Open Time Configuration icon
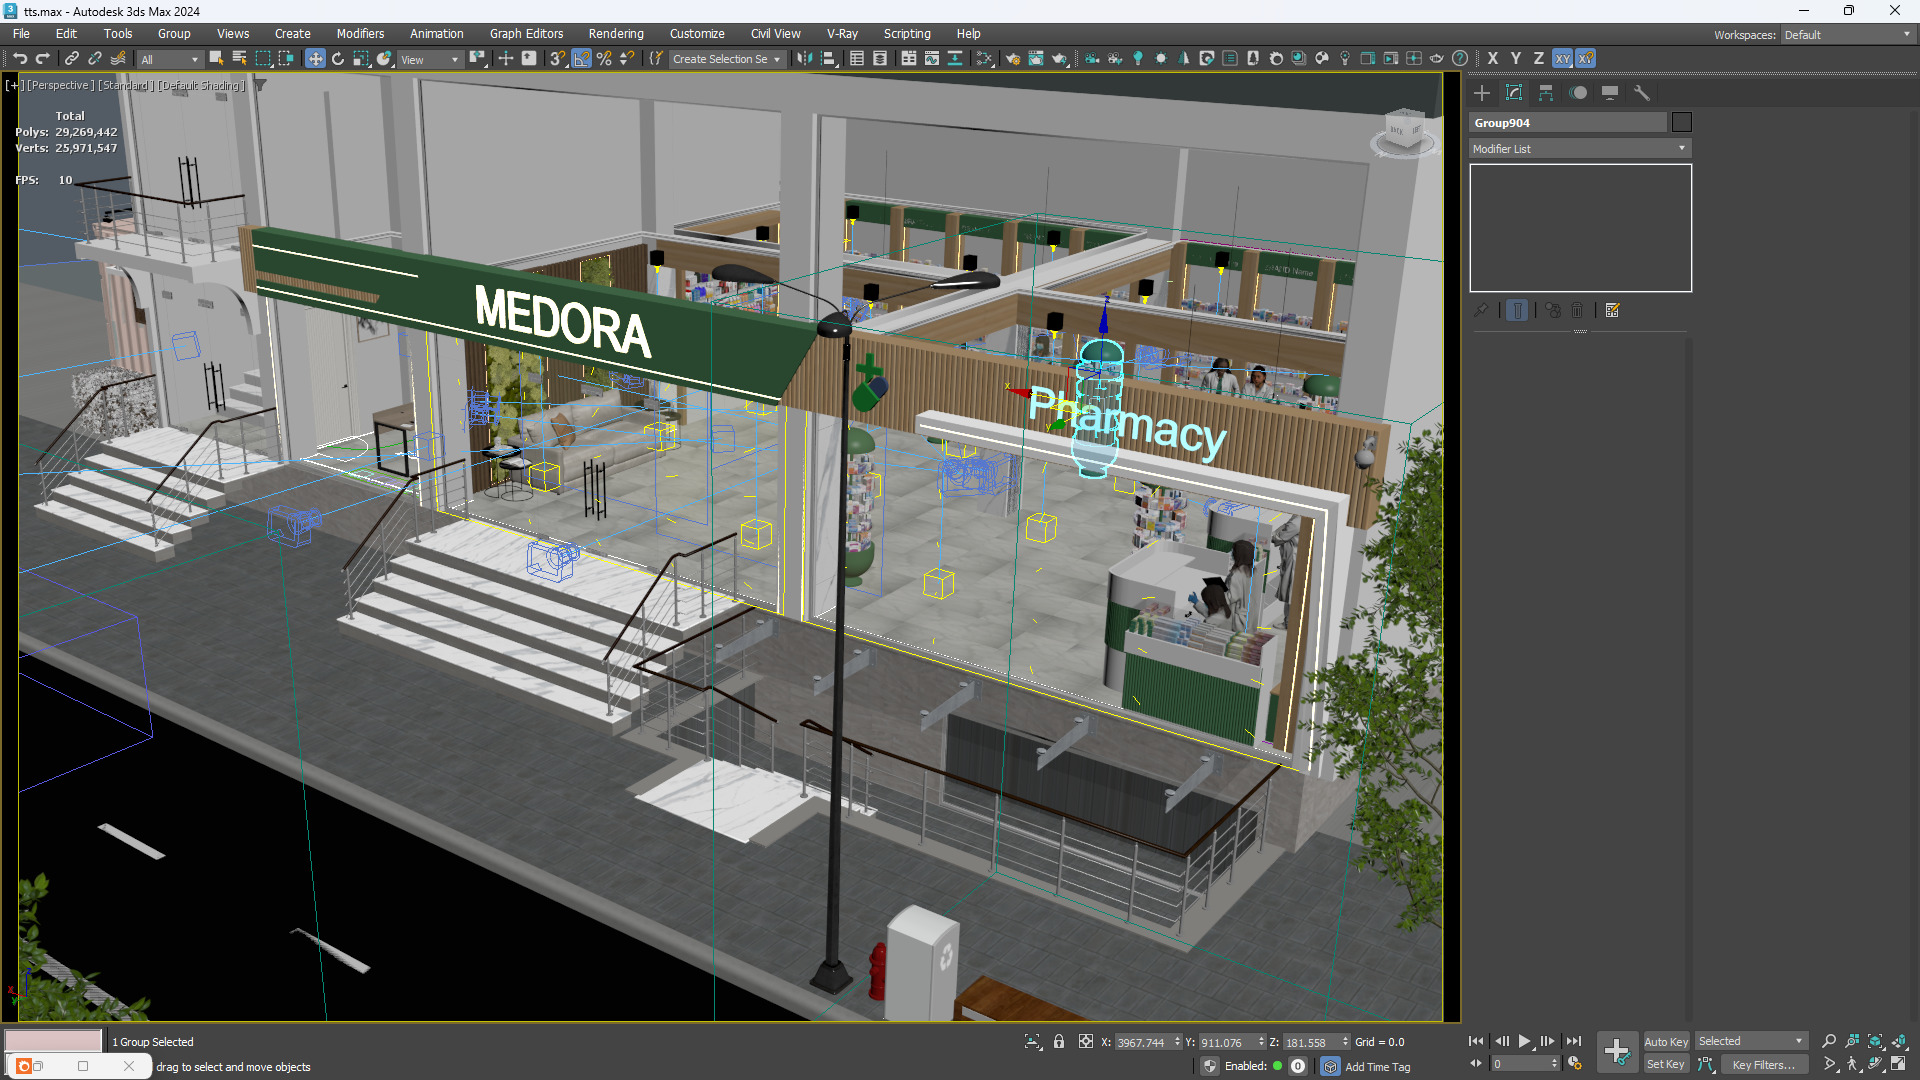This screenshot has height=1080, width=1920. click(x=1575, y=1064)
